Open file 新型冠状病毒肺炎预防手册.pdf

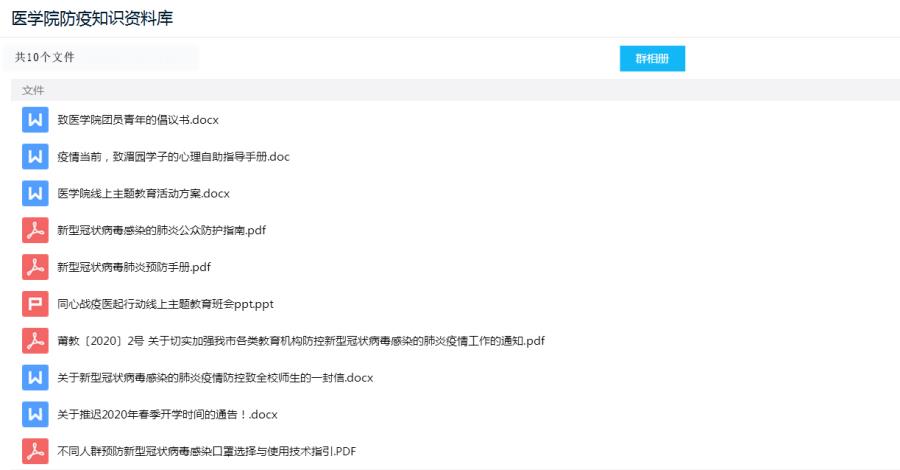click(134, 267)
